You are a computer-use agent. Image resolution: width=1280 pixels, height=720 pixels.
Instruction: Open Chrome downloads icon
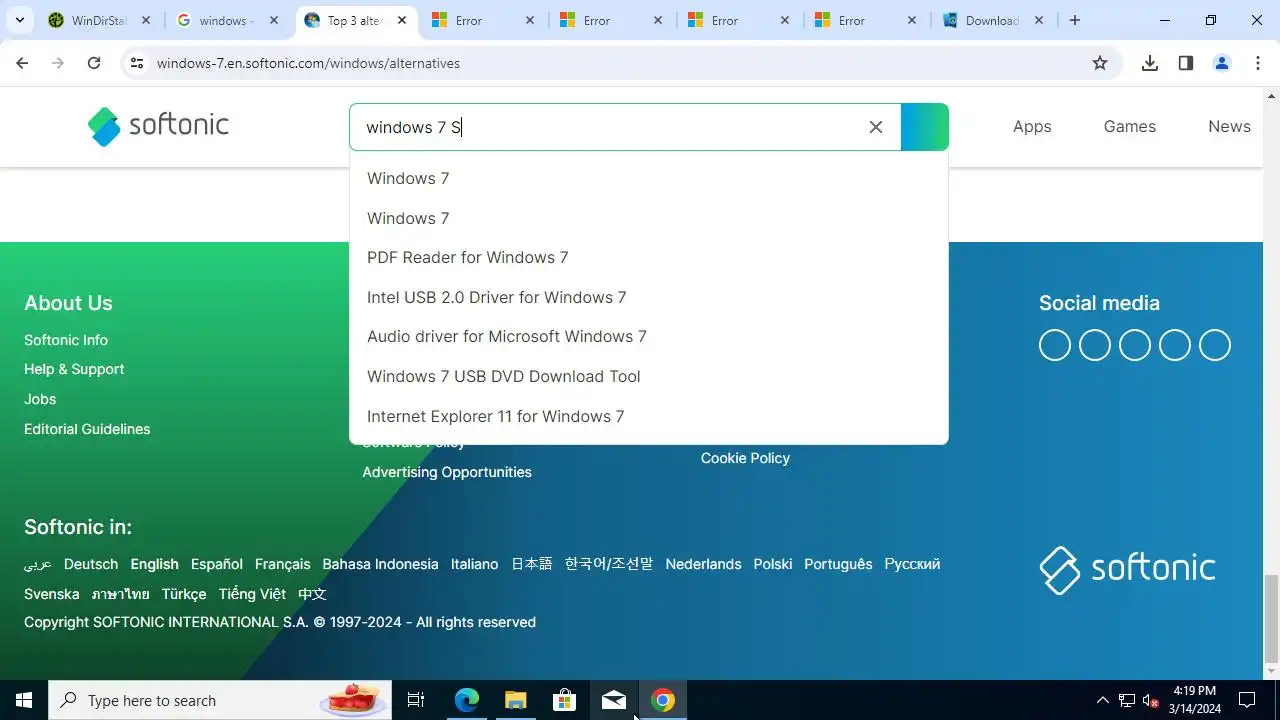point(1150,63)
